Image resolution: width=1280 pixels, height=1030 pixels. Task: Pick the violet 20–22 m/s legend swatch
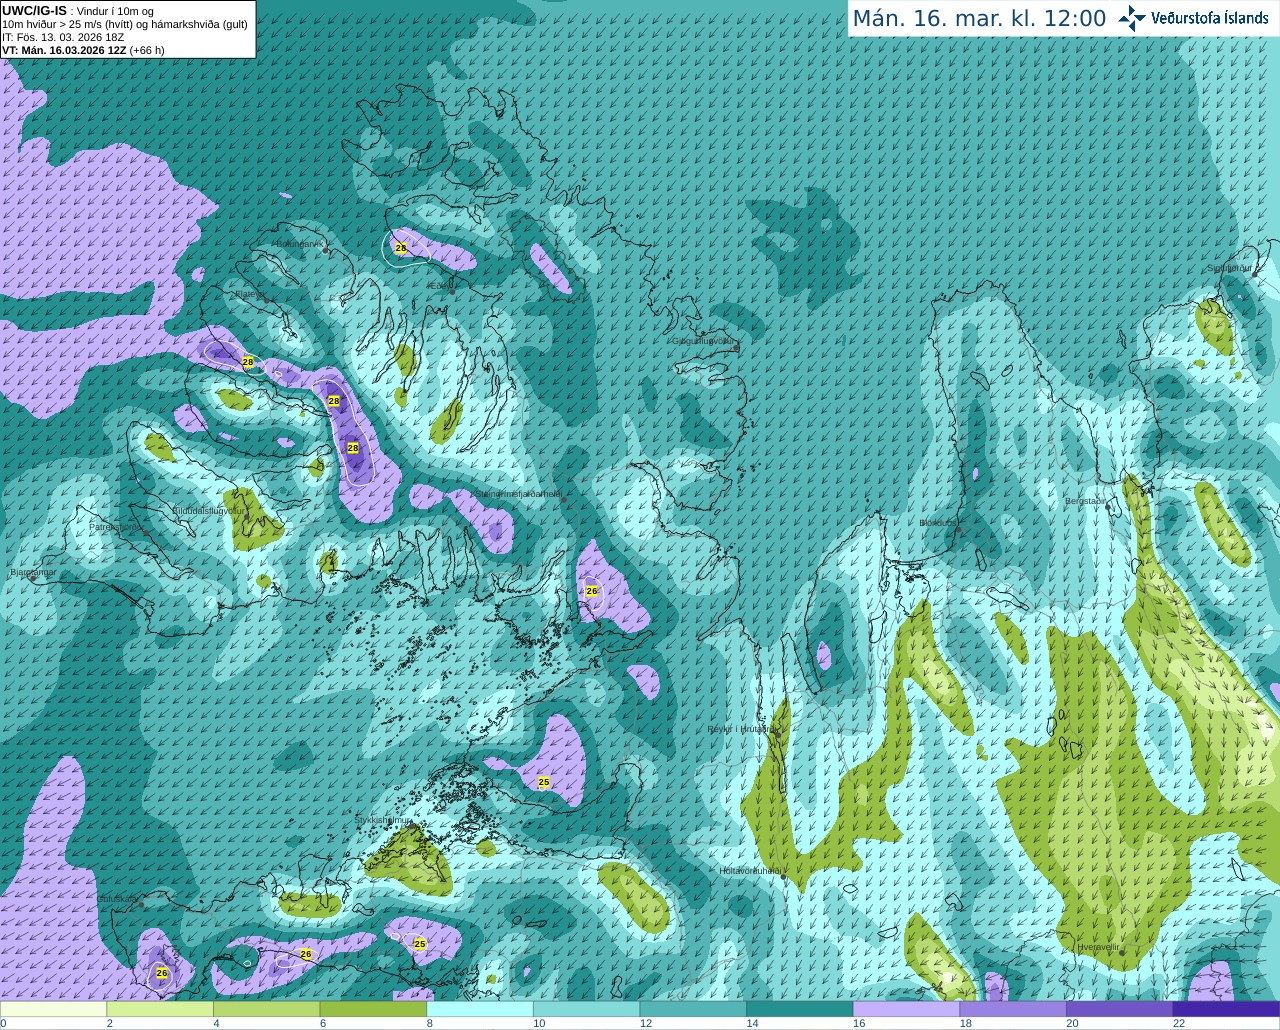[1119, 1009]
